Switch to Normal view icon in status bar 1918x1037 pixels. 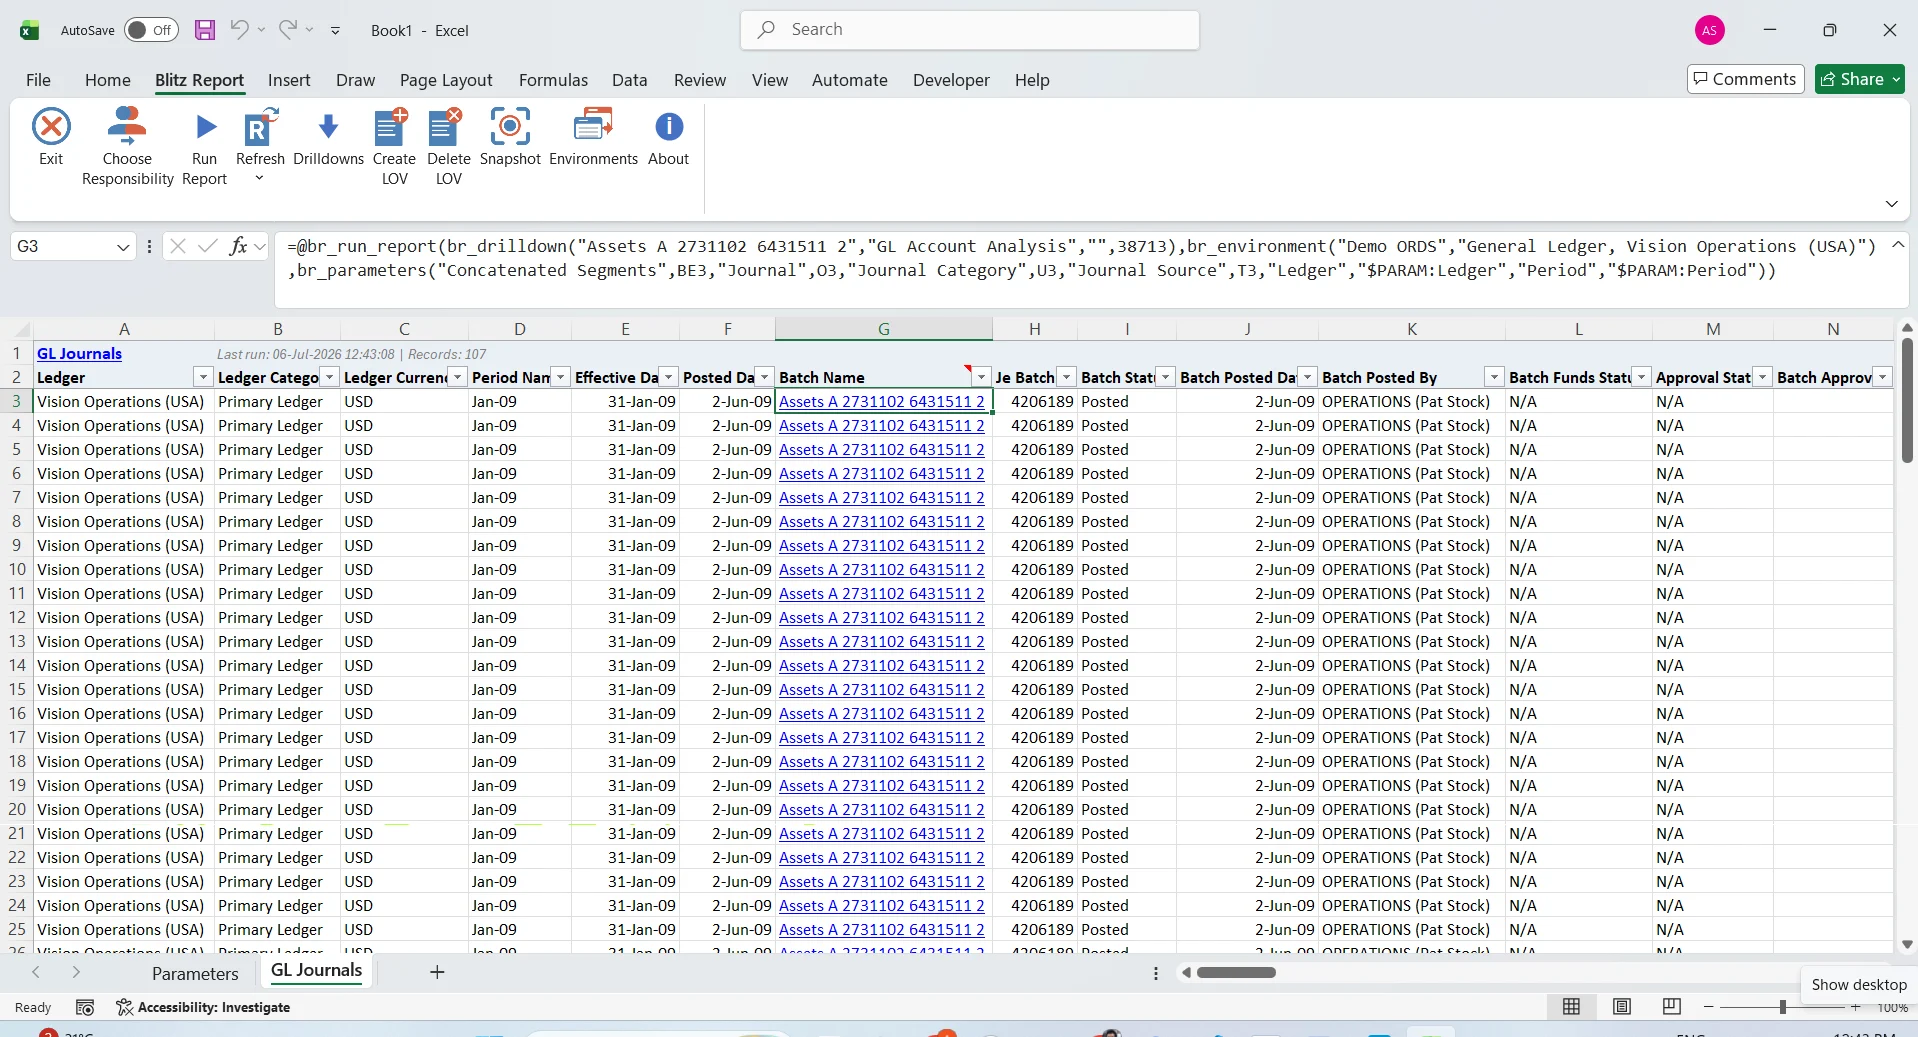tap(1572, 1007)
